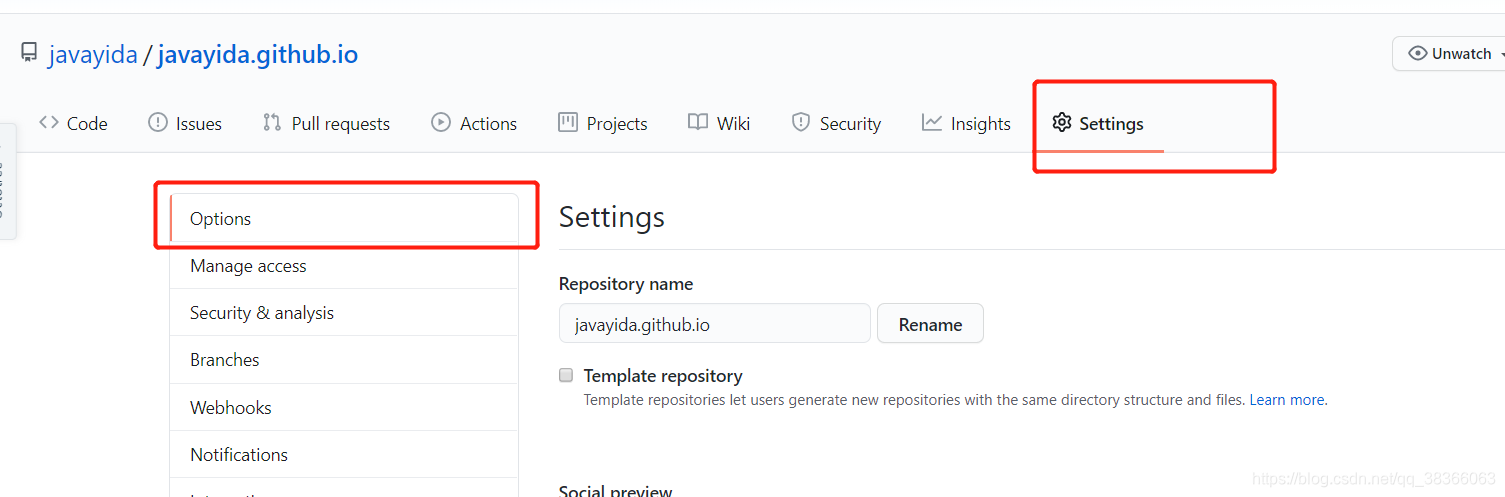Click the repository book icon beside javayida
1505x497 pixels.
[x=29, y=53]
